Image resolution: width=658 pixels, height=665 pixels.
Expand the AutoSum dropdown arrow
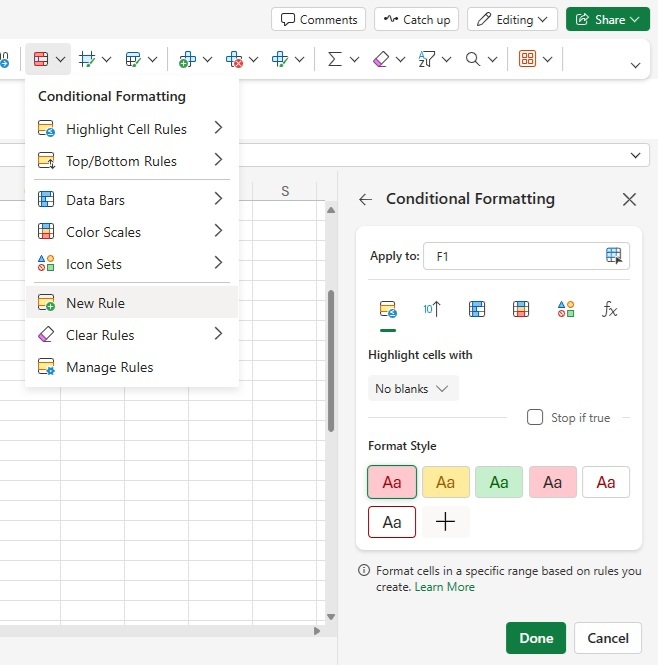click(x=354, y=59)
